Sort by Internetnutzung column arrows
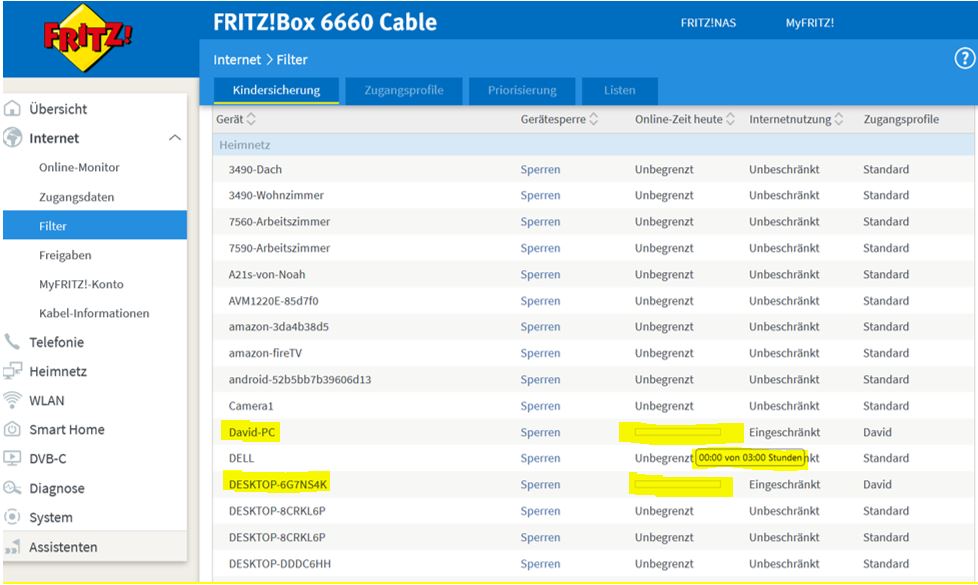Image resolution: width=978 pixels, height=585 pixels. pos(839,119)
